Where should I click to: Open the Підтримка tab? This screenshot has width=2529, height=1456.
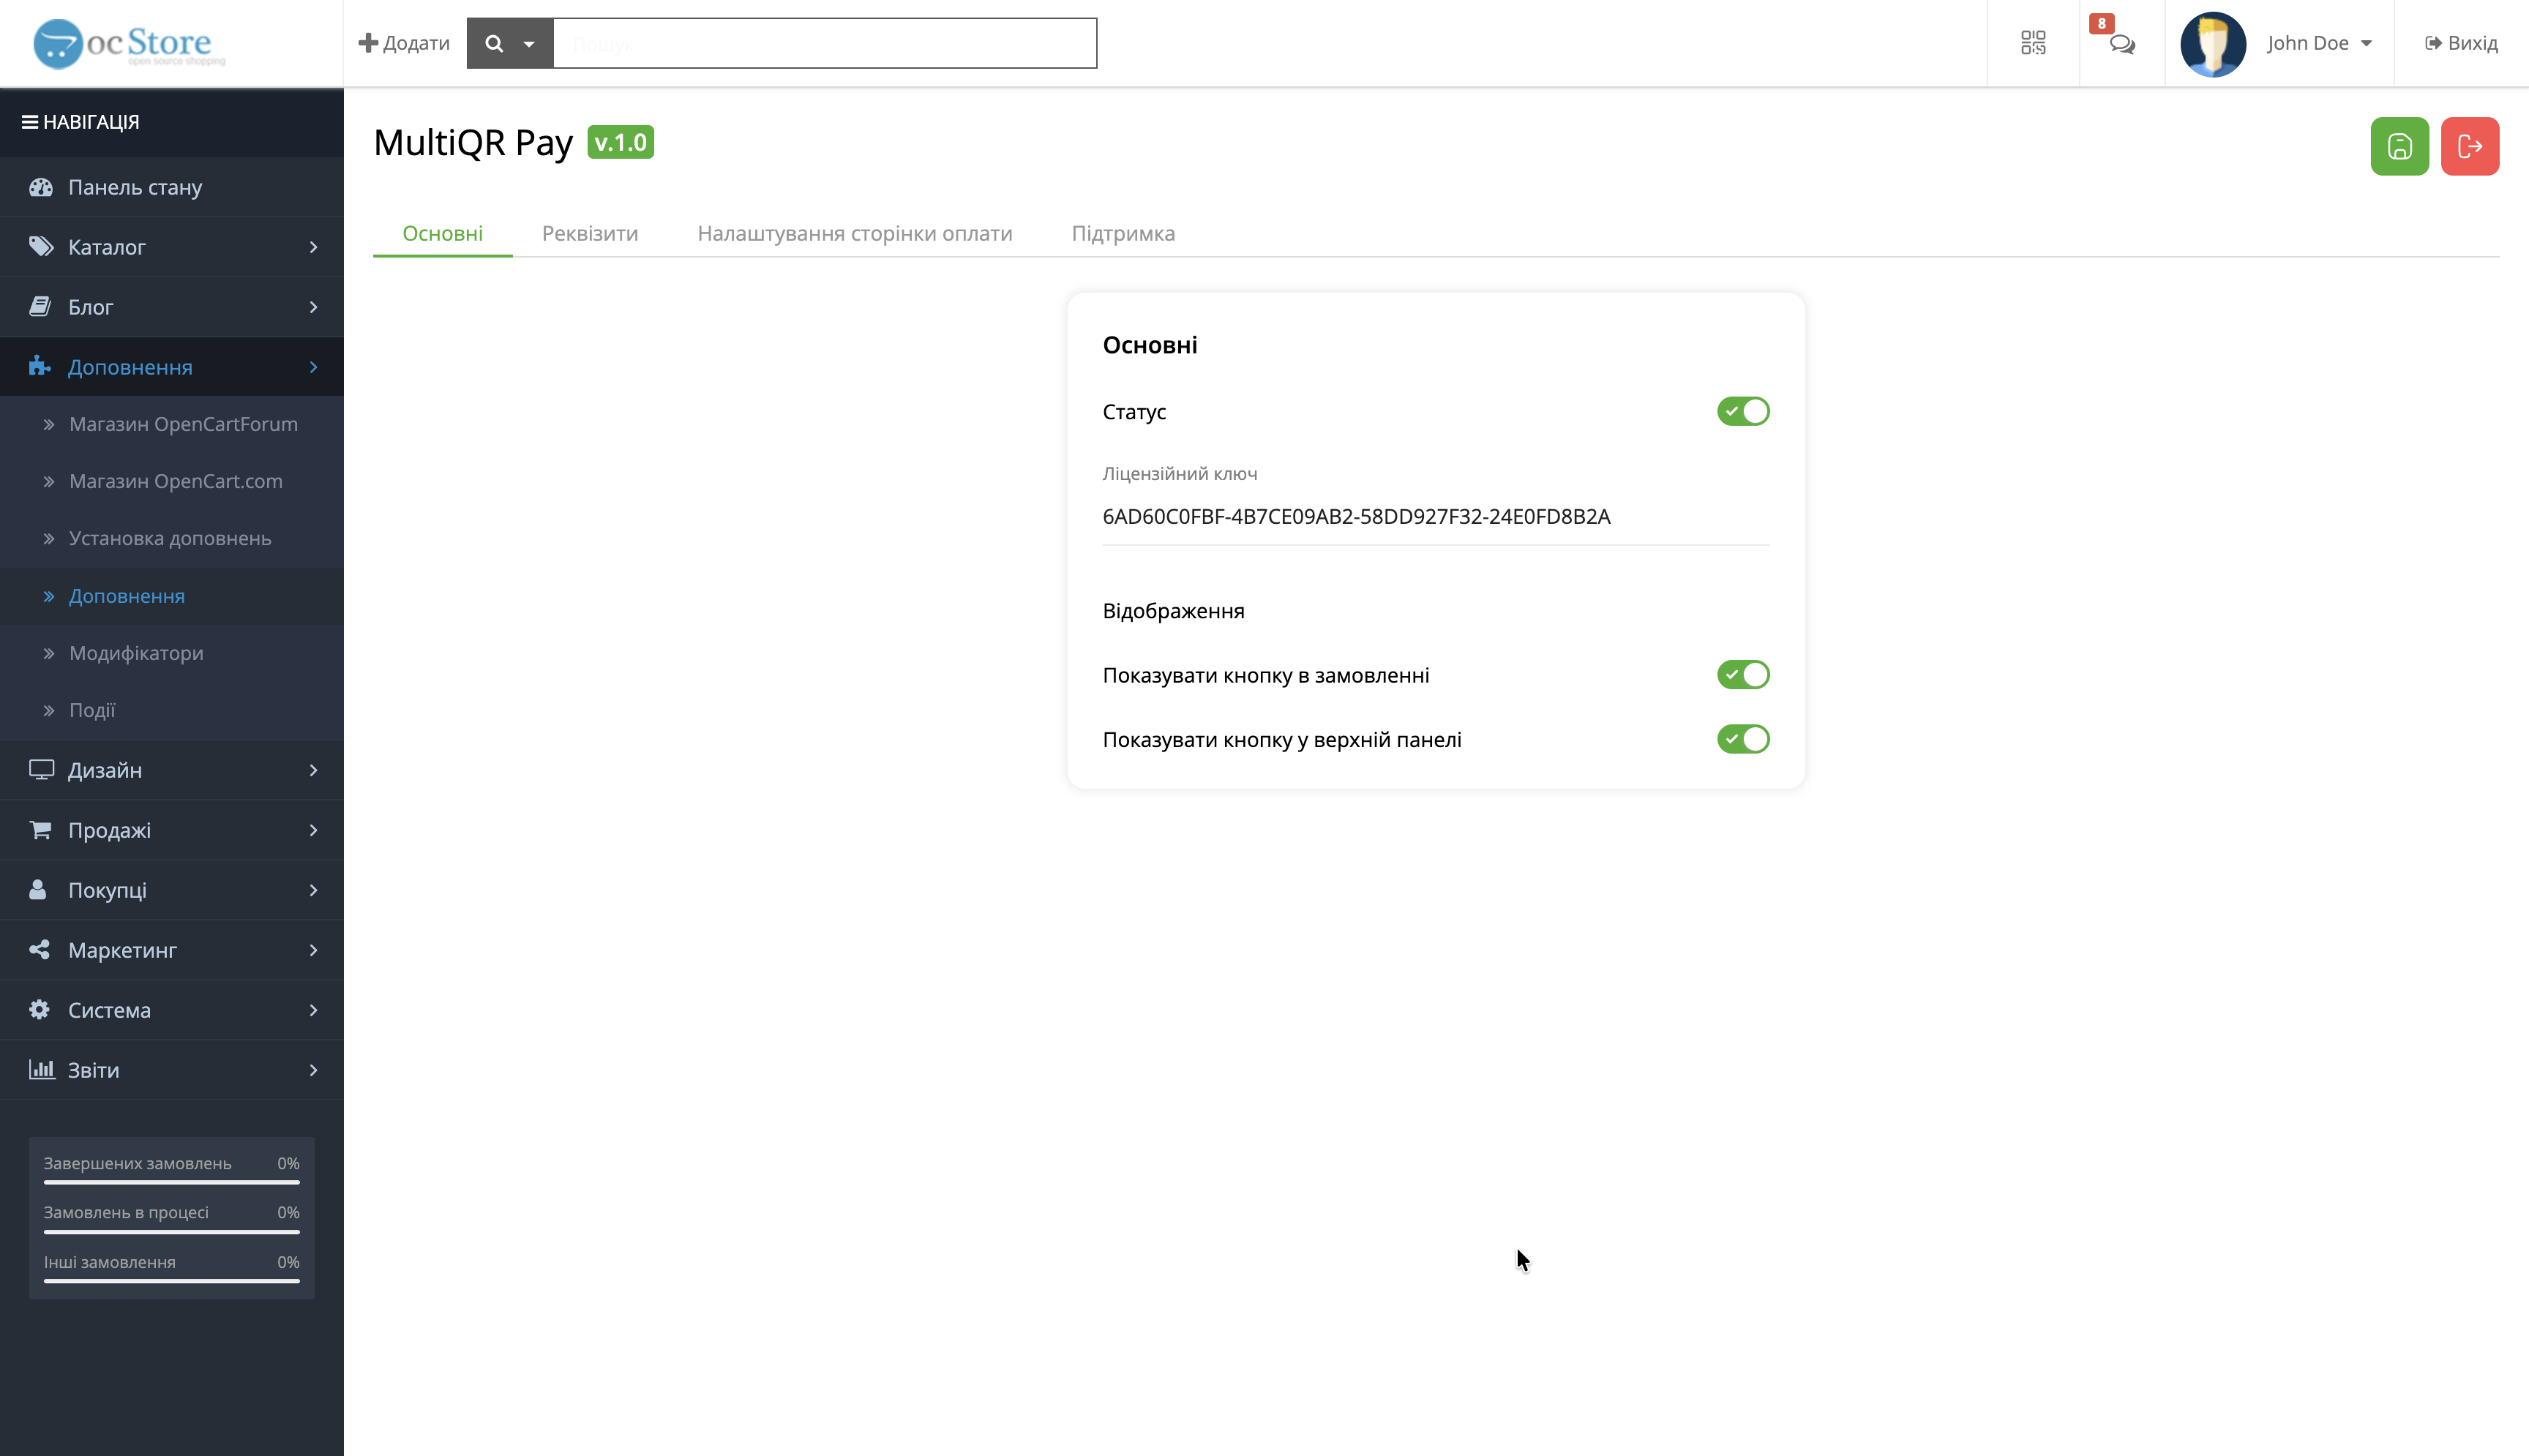pyautogui.click(x=1123, y=233)
